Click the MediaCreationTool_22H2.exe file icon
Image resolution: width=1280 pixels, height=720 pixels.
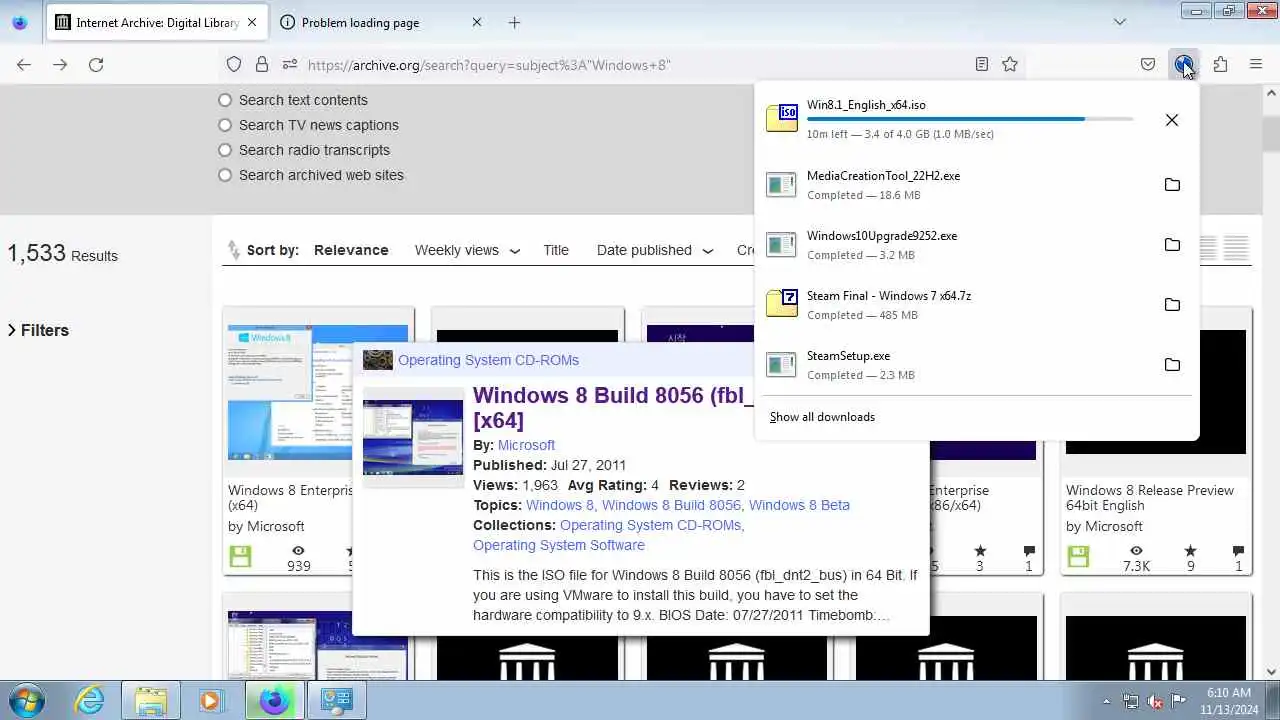pyautogui.click(x=782, y=185)
